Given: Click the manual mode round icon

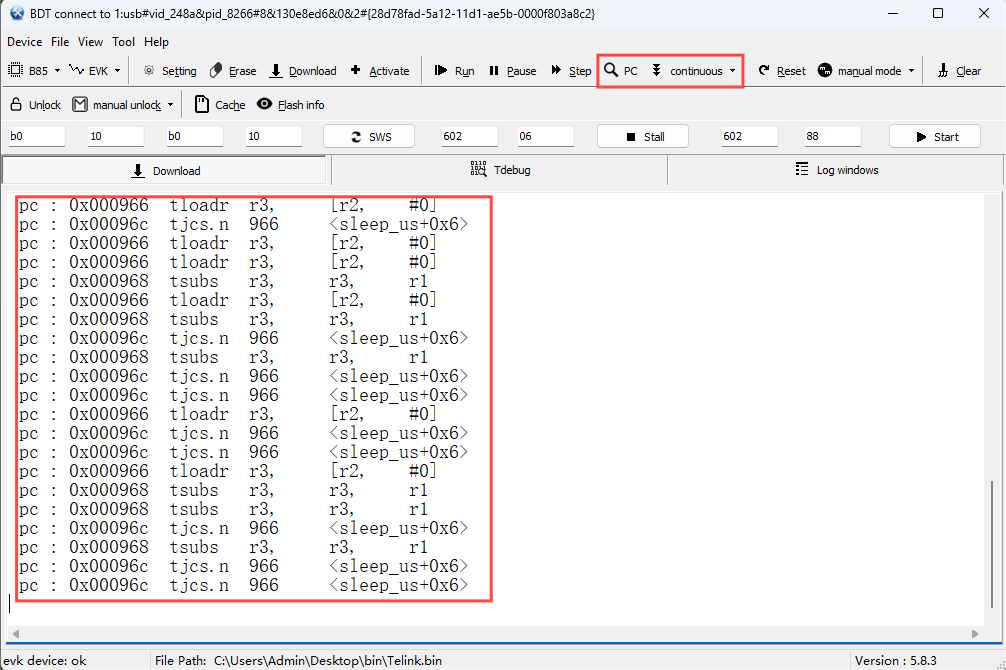Looking at the screenshot, I should click(x=825, y=70).
